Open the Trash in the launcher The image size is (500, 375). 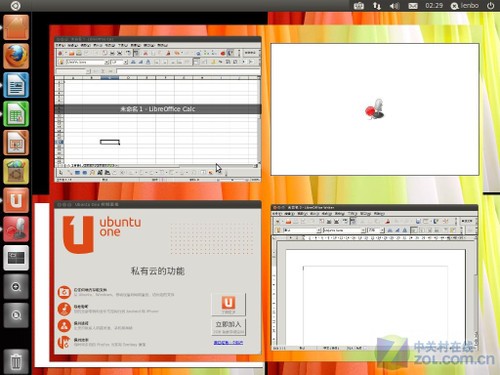(x=16, y=362)
